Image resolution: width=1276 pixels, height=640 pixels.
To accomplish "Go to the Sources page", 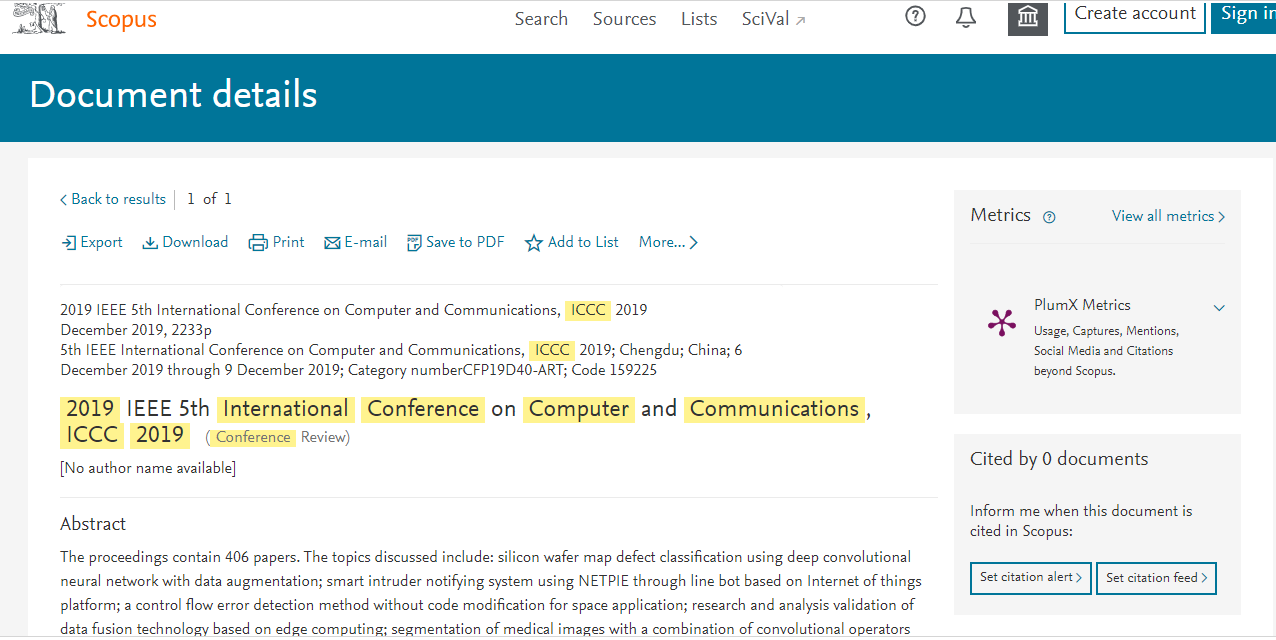I will click(x=624, y=19).
